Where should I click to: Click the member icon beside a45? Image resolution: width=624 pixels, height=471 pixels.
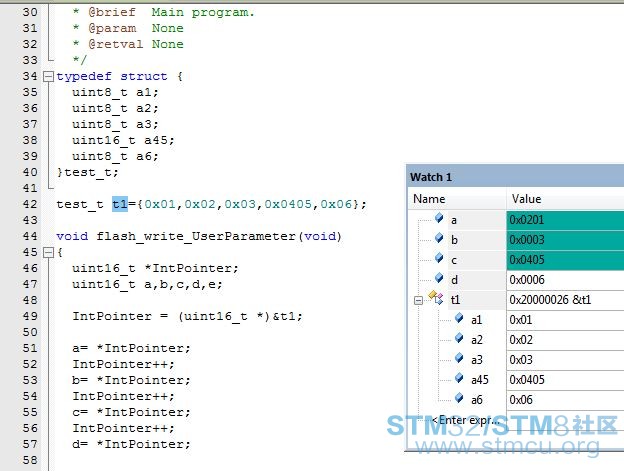pos(459,378)
